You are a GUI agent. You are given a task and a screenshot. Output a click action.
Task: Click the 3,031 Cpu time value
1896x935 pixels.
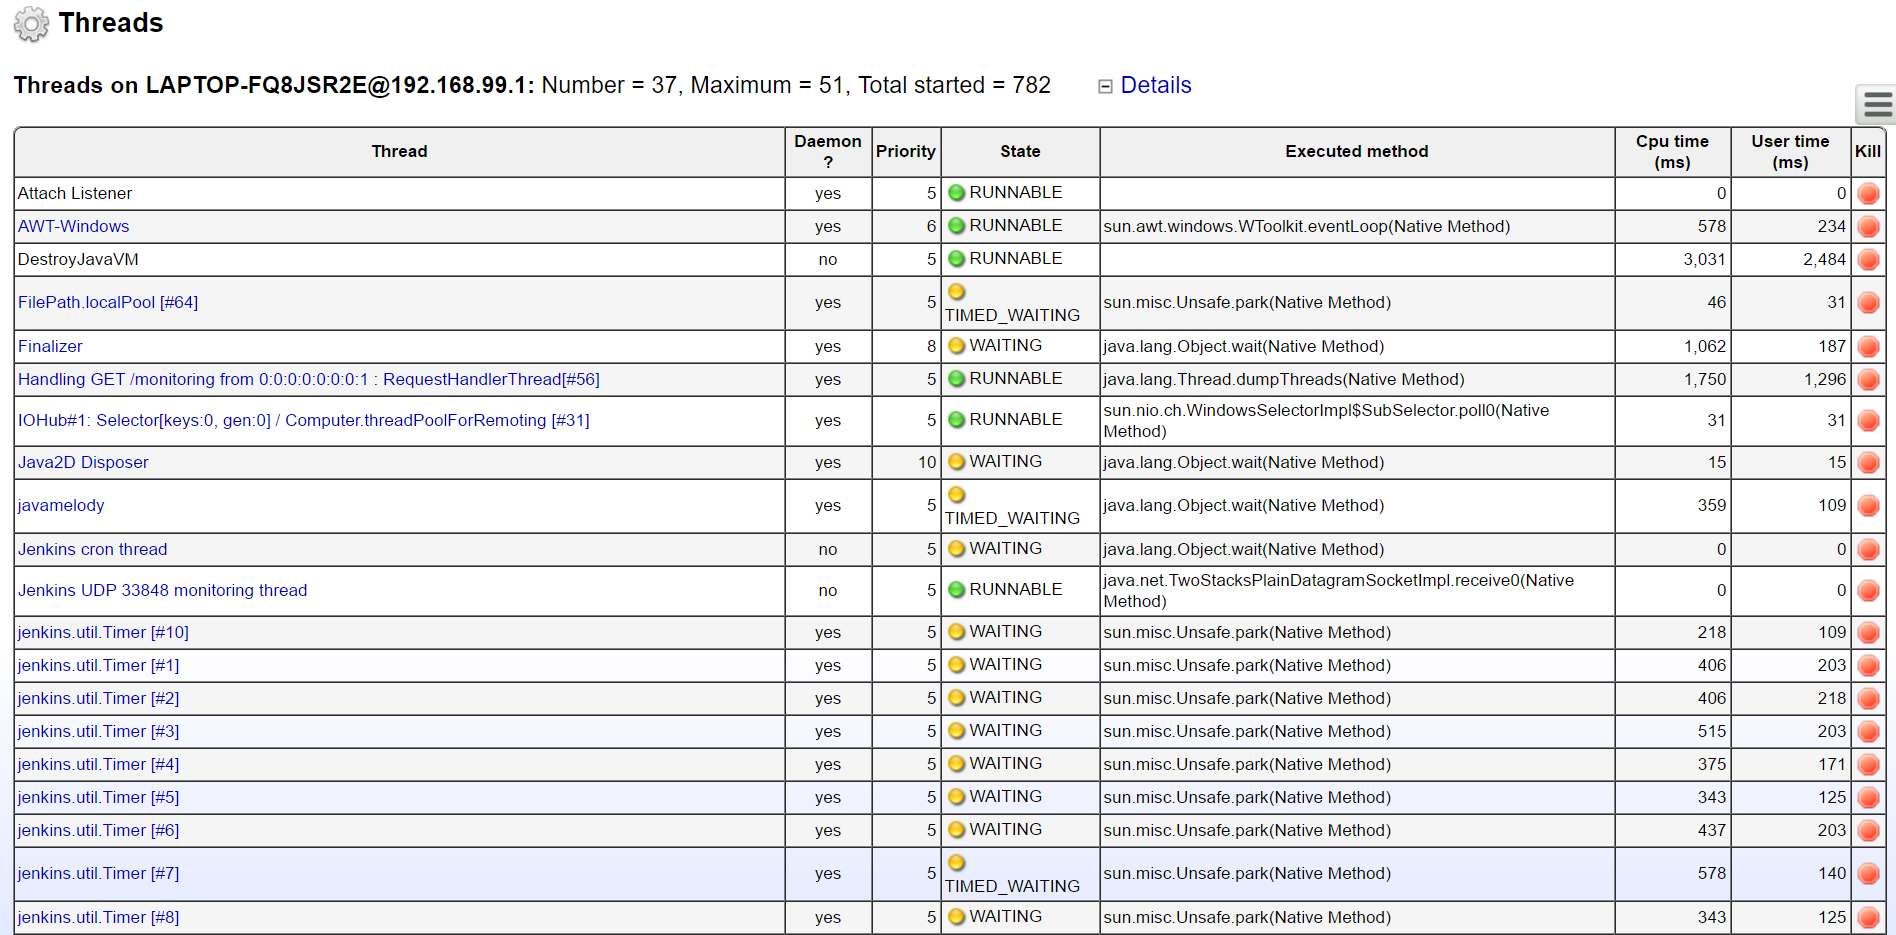pyautogui.click(x=1704, y=260)
